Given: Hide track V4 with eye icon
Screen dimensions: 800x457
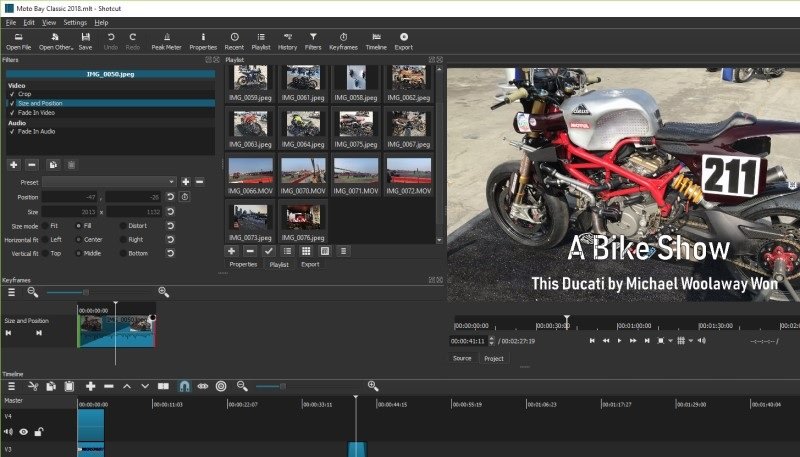Looking at the screenshot, I should click(x=23, y=431).
